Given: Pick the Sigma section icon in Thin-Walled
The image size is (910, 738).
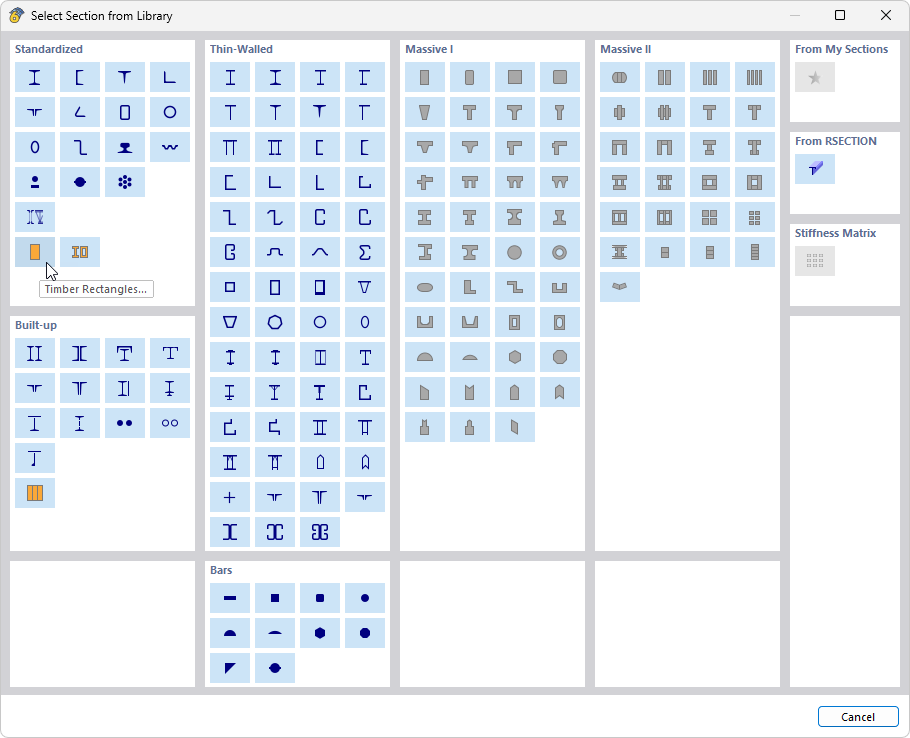Looking at the screenshot, I should tap(365, 252).
